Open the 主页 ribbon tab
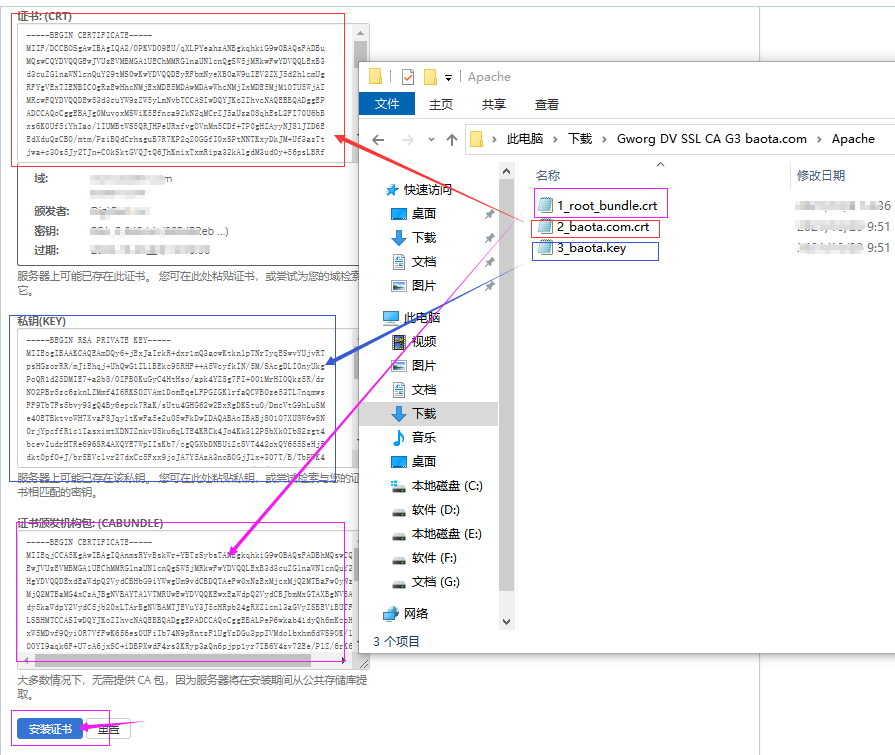 click(441, 104)
